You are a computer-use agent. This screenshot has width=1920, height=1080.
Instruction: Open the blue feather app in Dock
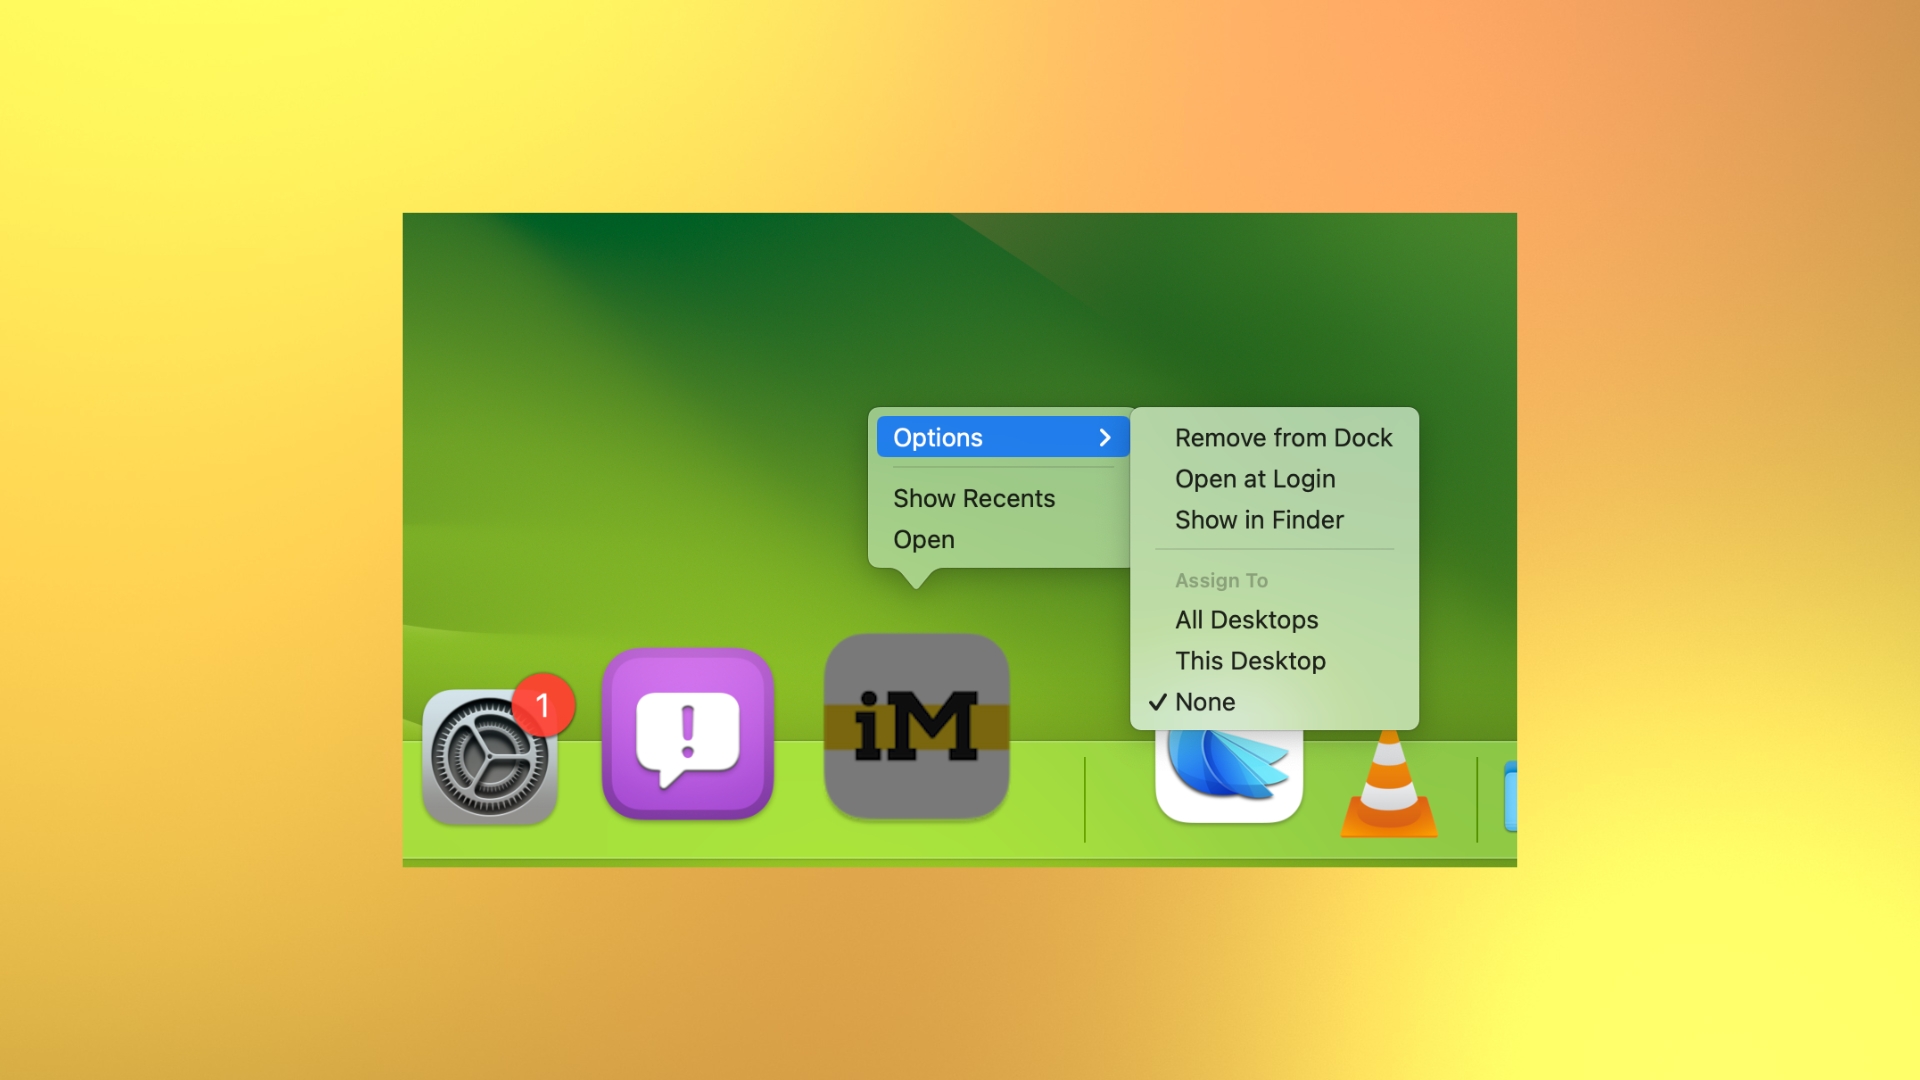click(x=1229, y=776)
